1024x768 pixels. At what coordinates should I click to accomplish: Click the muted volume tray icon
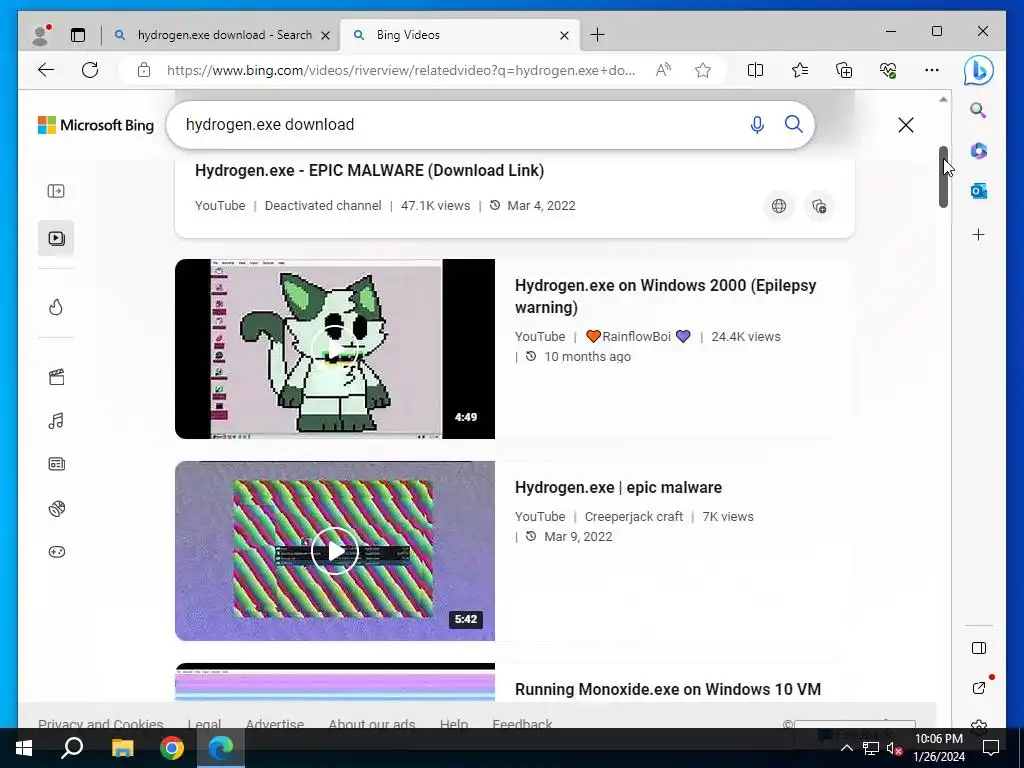tap(894, 748)
